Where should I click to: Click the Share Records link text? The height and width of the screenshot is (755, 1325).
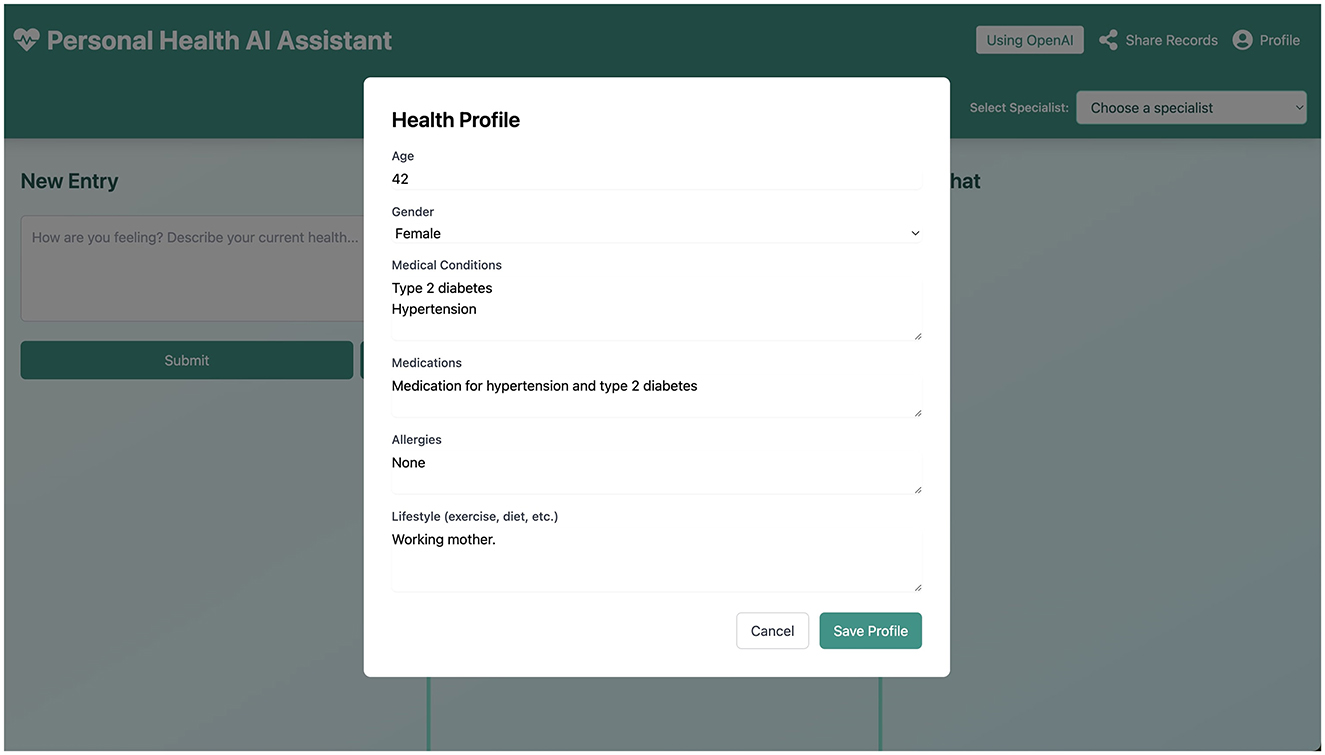pos(1171,40)
